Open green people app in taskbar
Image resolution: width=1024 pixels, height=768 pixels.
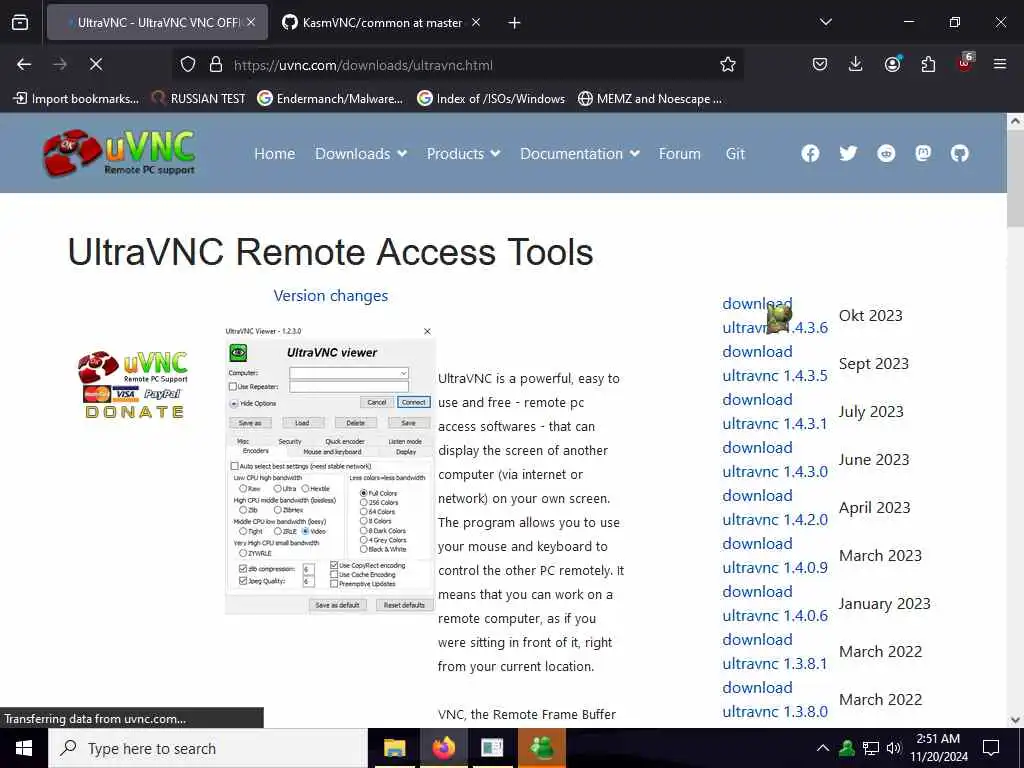[x=541, y=748]
